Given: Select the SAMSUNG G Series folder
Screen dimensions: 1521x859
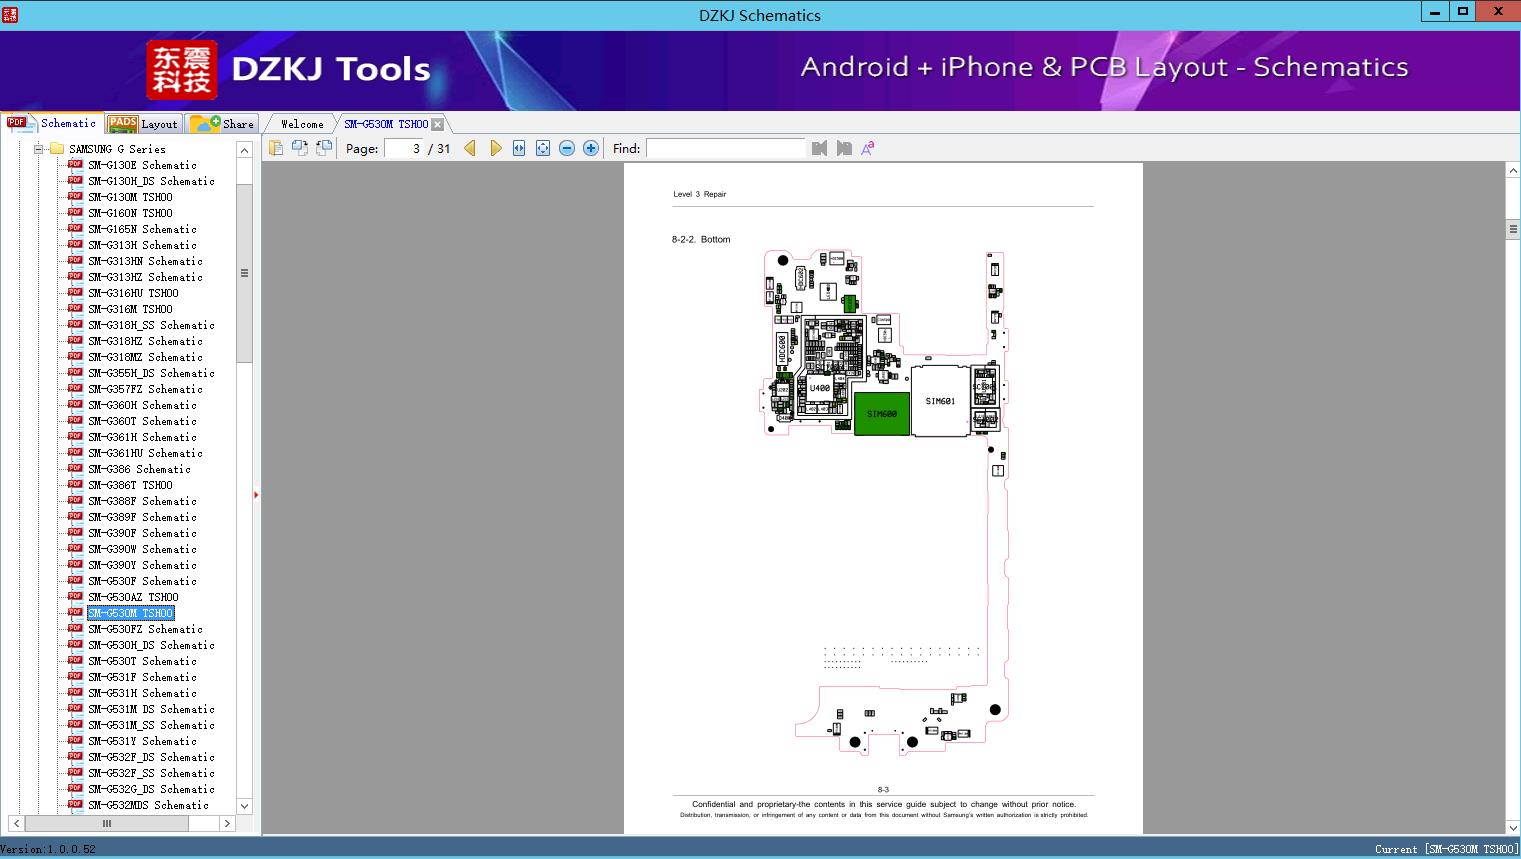Looking at the screenshot, I should pos(117,149).
